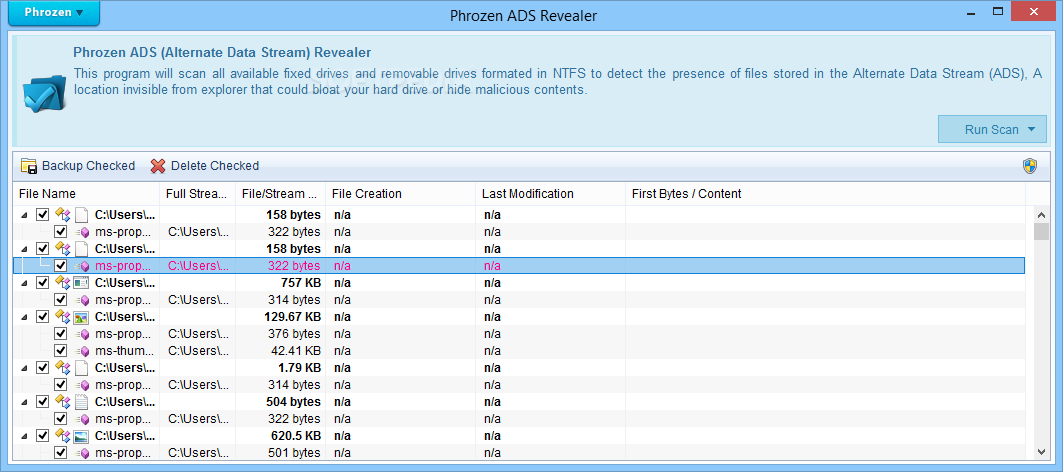Click the Backup Checked button label

[x=88, y=166]
